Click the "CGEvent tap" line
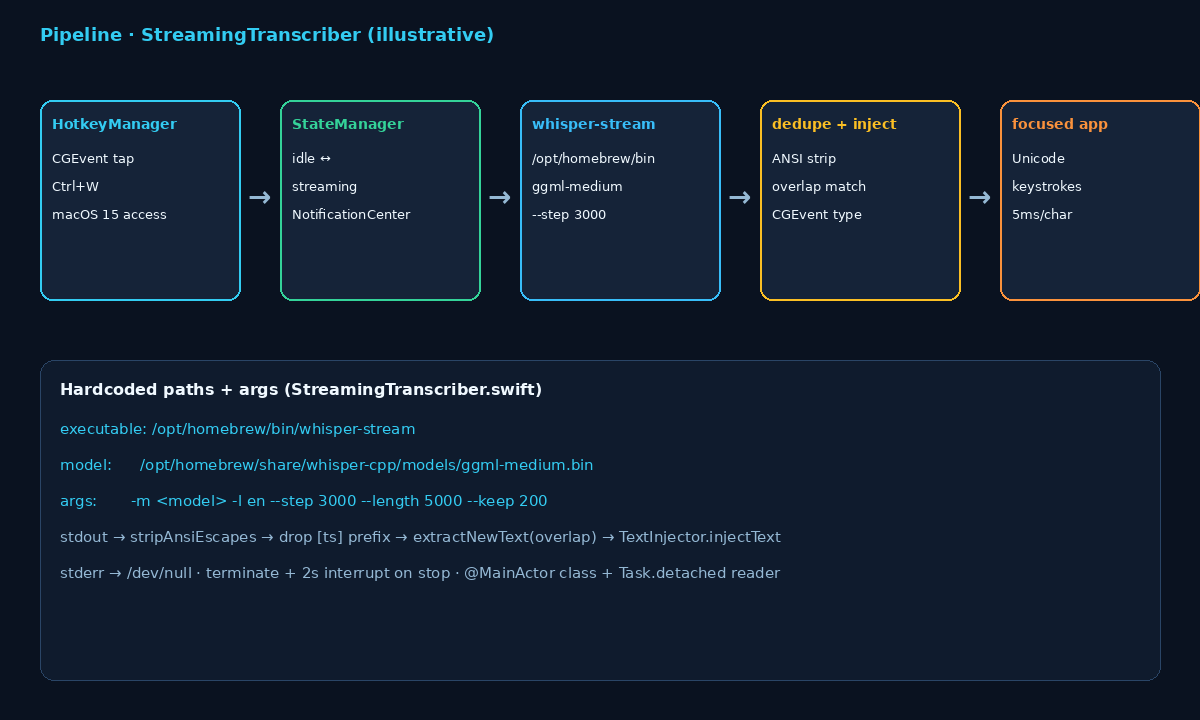 point(93,158)
